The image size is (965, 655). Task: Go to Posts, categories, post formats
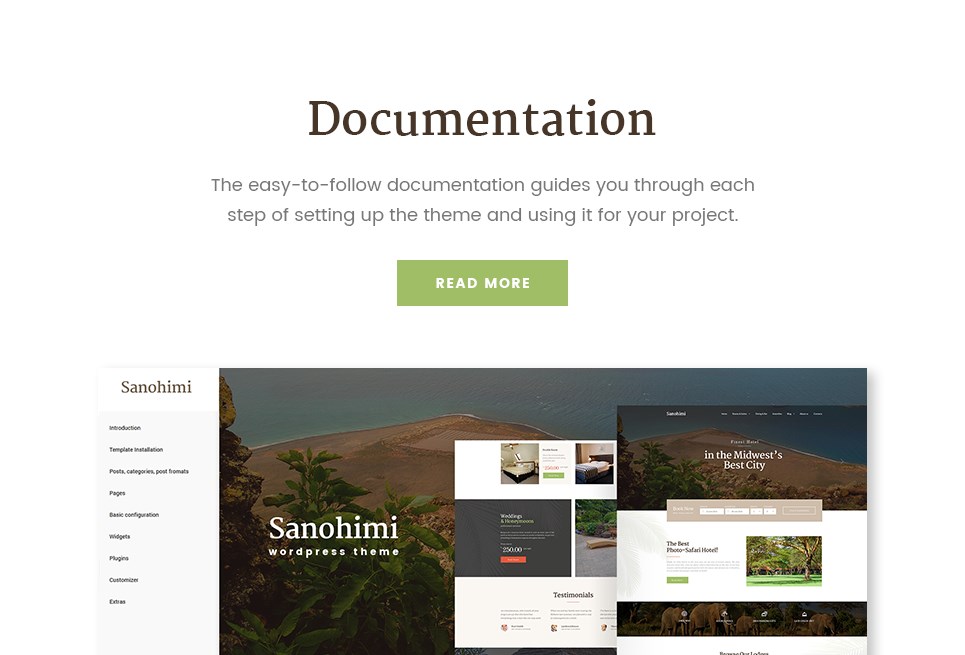pyautogui.click(x=149, y=472)
